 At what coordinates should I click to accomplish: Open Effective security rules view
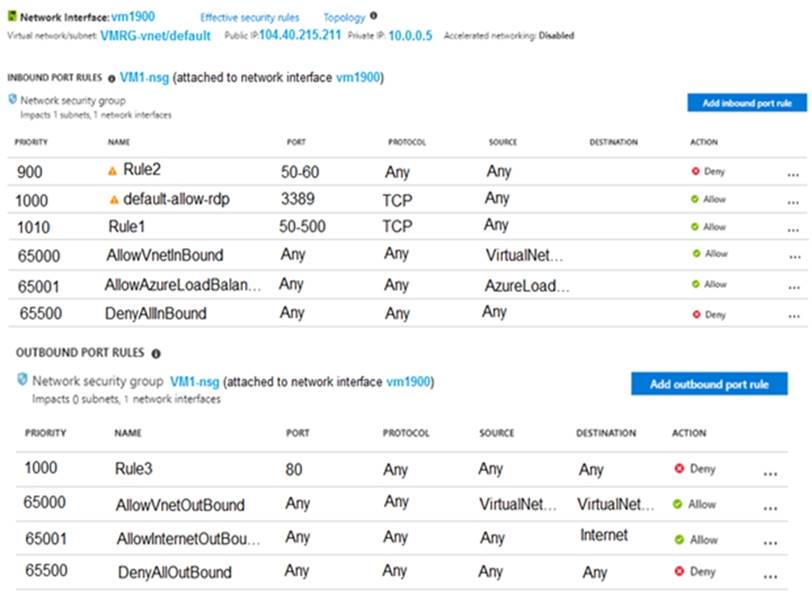coord(250,18)
